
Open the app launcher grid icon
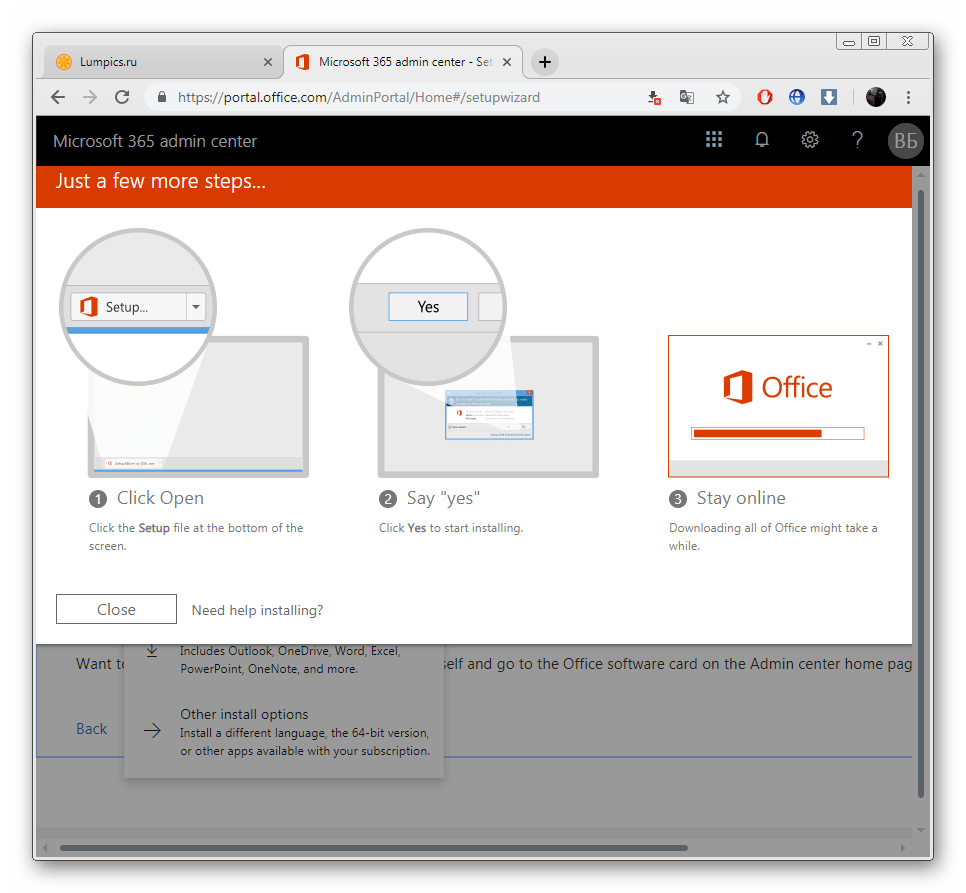click(x=713, y=140)
